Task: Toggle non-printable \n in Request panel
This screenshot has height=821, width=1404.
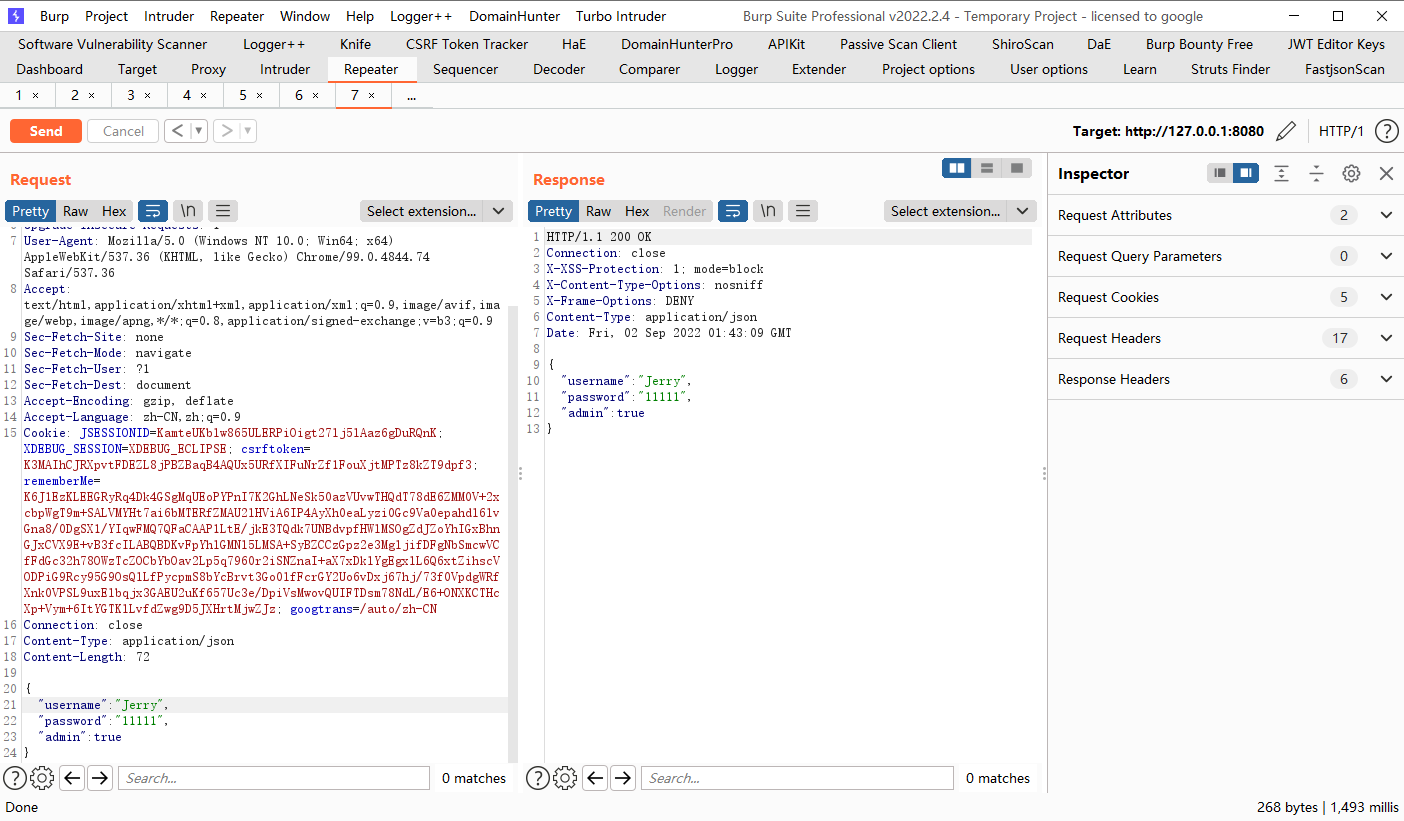Action: coord(188,211)
